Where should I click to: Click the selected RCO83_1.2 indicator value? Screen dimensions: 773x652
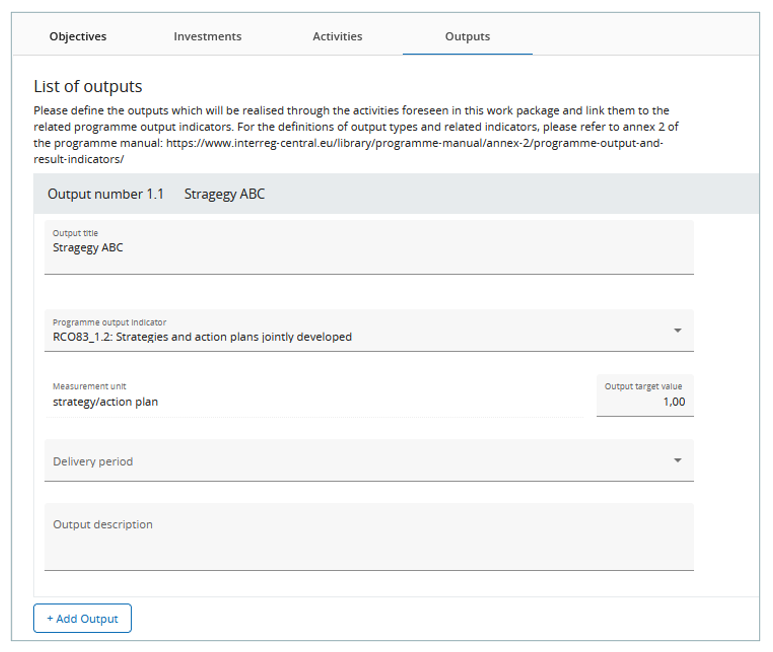[x=202, y=337]
